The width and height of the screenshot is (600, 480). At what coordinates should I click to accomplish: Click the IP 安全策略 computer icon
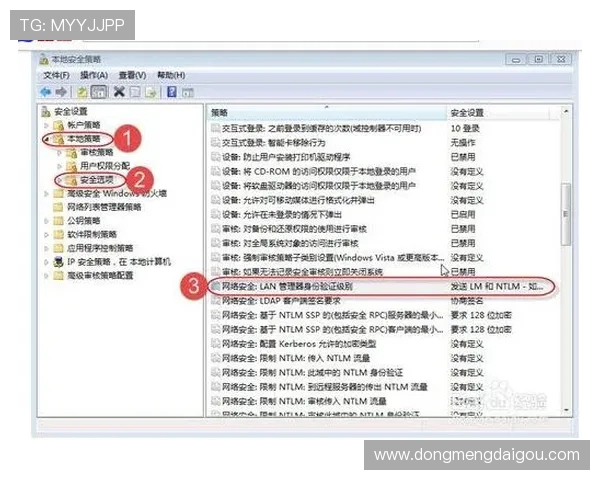pos(59,262)
